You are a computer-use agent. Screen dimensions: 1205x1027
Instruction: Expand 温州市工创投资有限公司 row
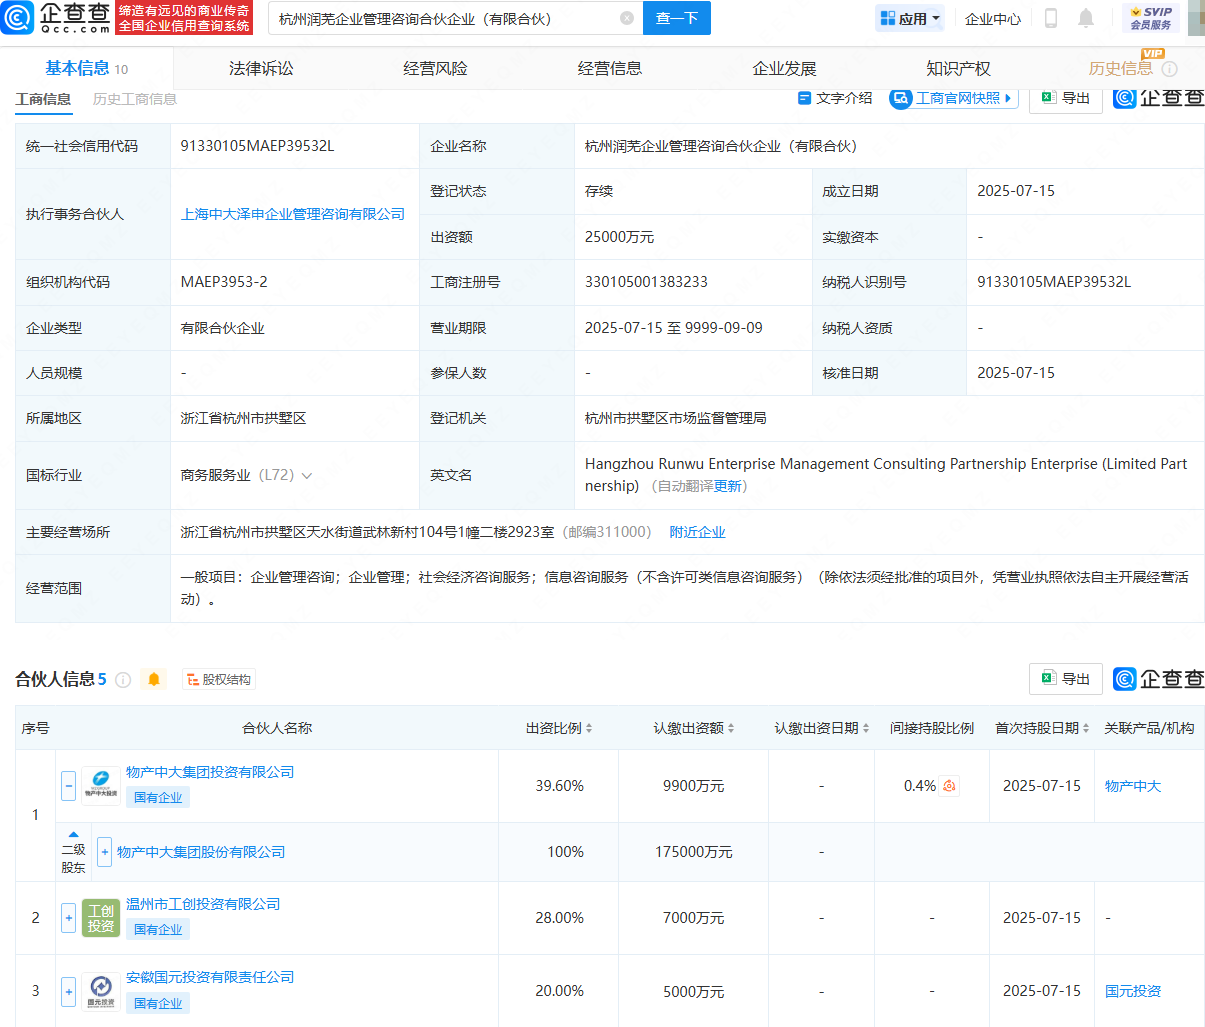(68, 917)
